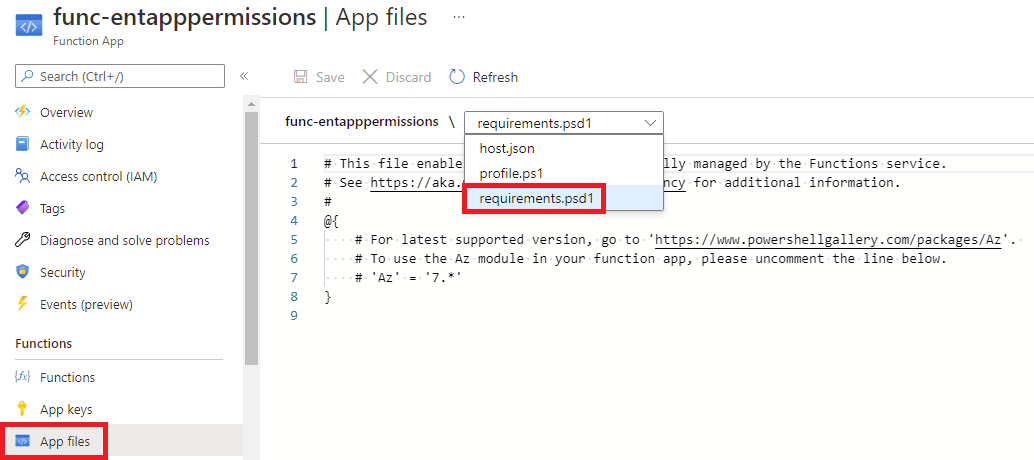Screen dimensions: 1034x460
Task: Click the 'To use the Az module' comment
Action: click(x=651, y=258)
